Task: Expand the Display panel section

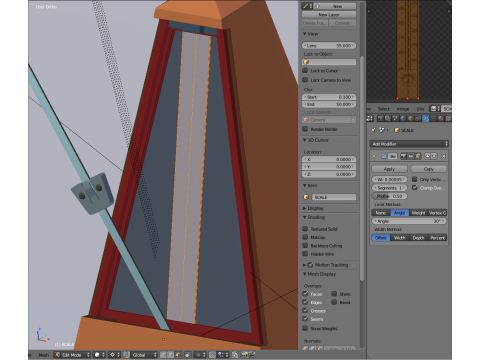Action: [305, 208]
